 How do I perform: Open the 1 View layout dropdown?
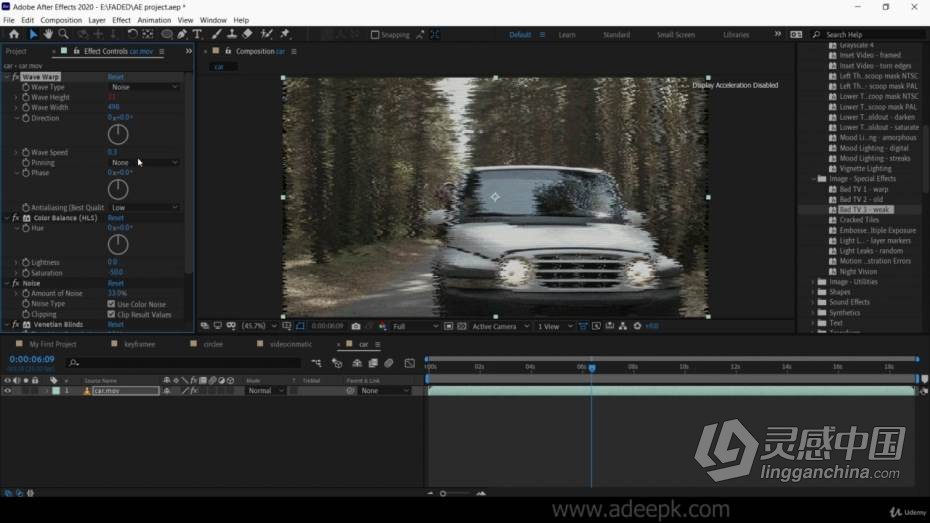[x=555, y=326]
